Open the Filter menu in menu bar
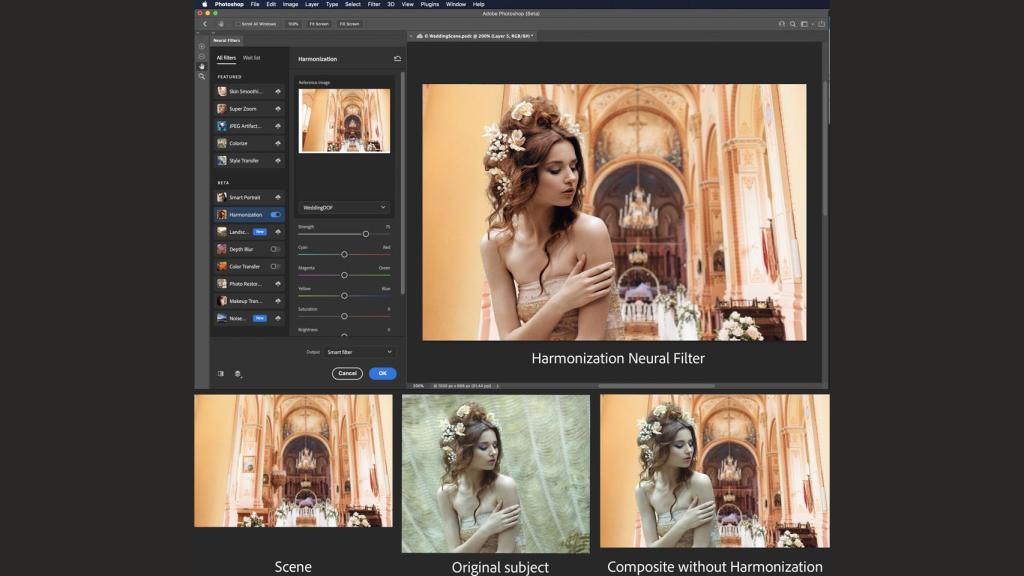Viewport: 1024px width, 576px height. pyautogui.click(x=373, y=4)
